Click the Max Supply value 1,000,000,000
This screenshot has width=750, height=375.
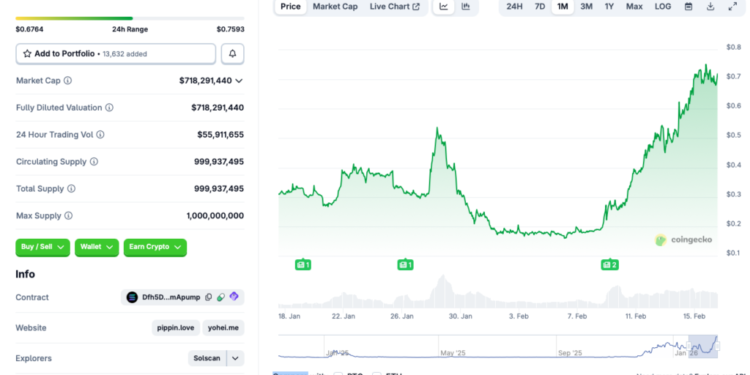pyautogui.click(x=215, y=216)
